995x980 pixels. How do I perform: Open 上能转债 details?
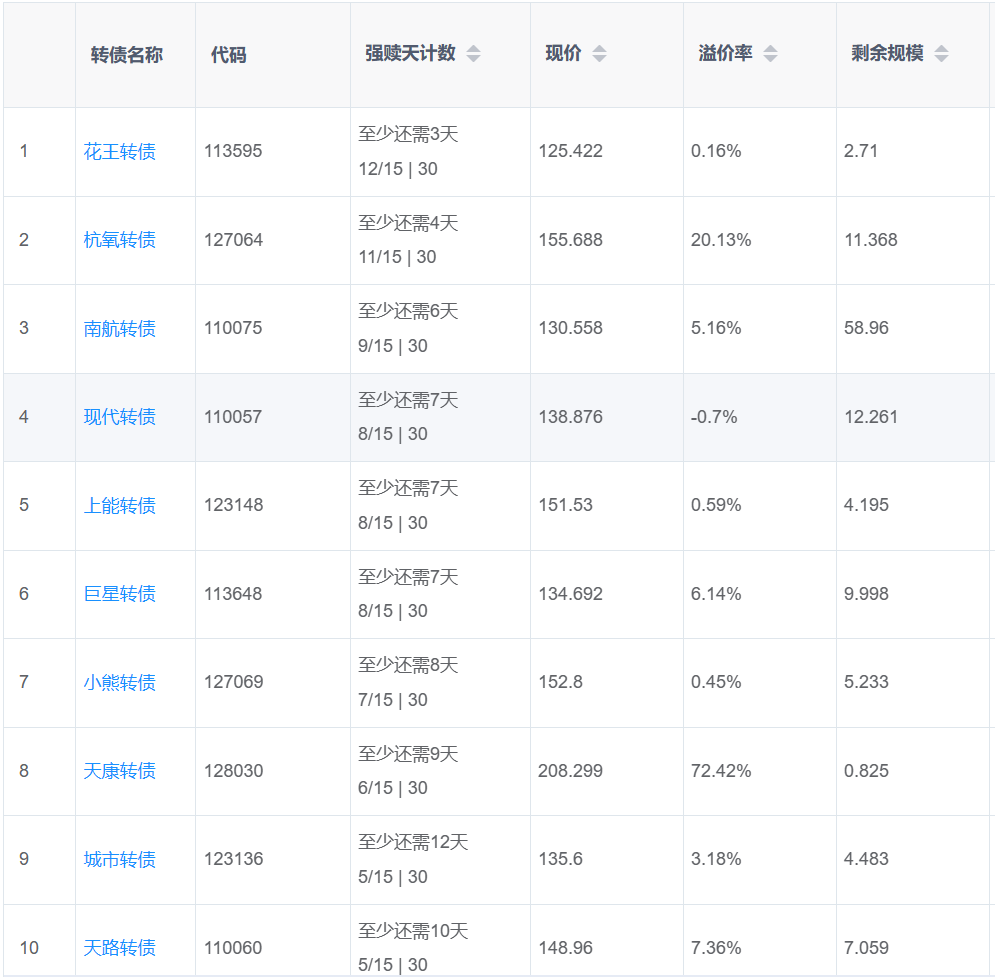tap(120, 506)
